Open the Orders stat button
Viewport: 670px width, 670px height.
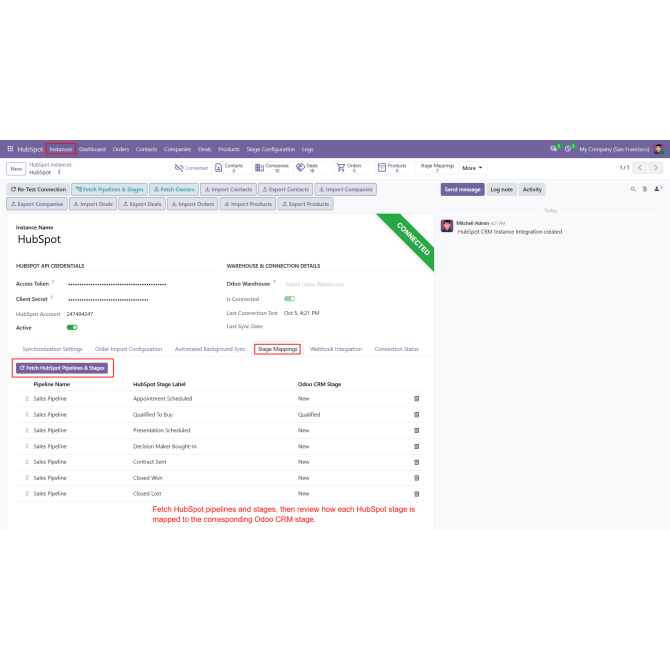[354, 168]
